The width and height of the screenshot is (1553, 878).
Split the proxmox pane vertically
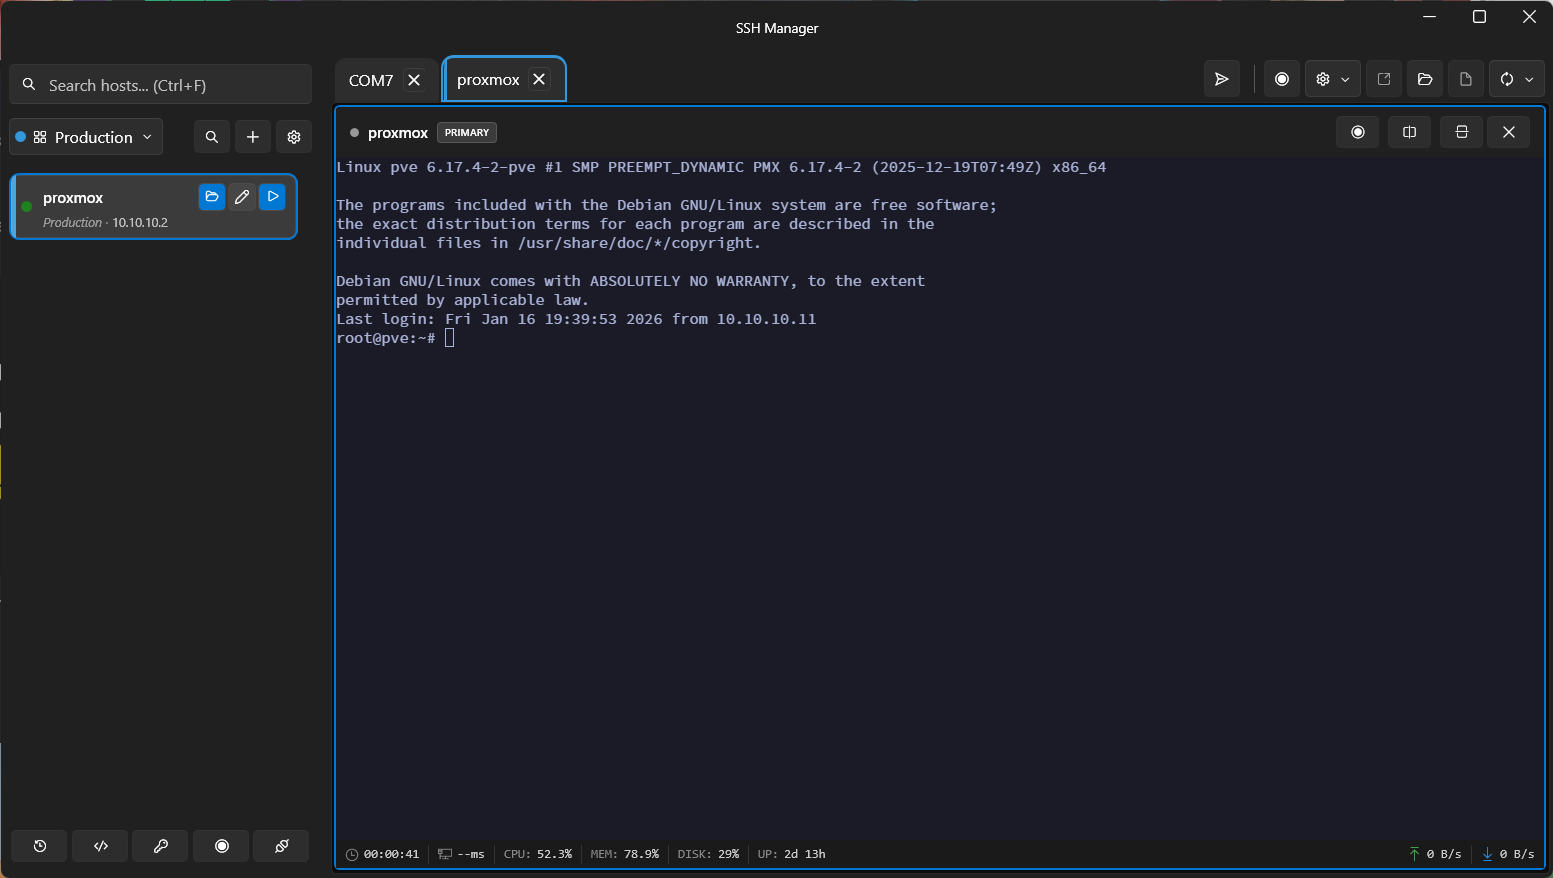[1410, 132]
